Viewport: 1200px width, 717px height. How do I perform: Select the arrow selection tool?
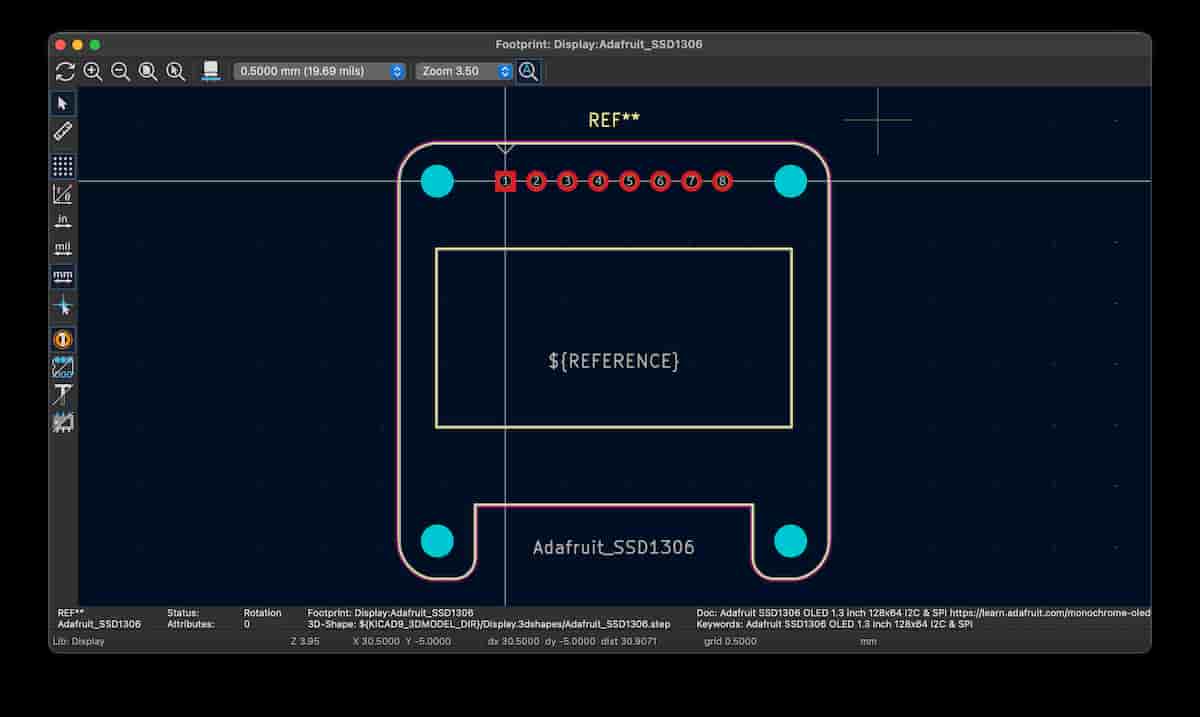point(62,103)
